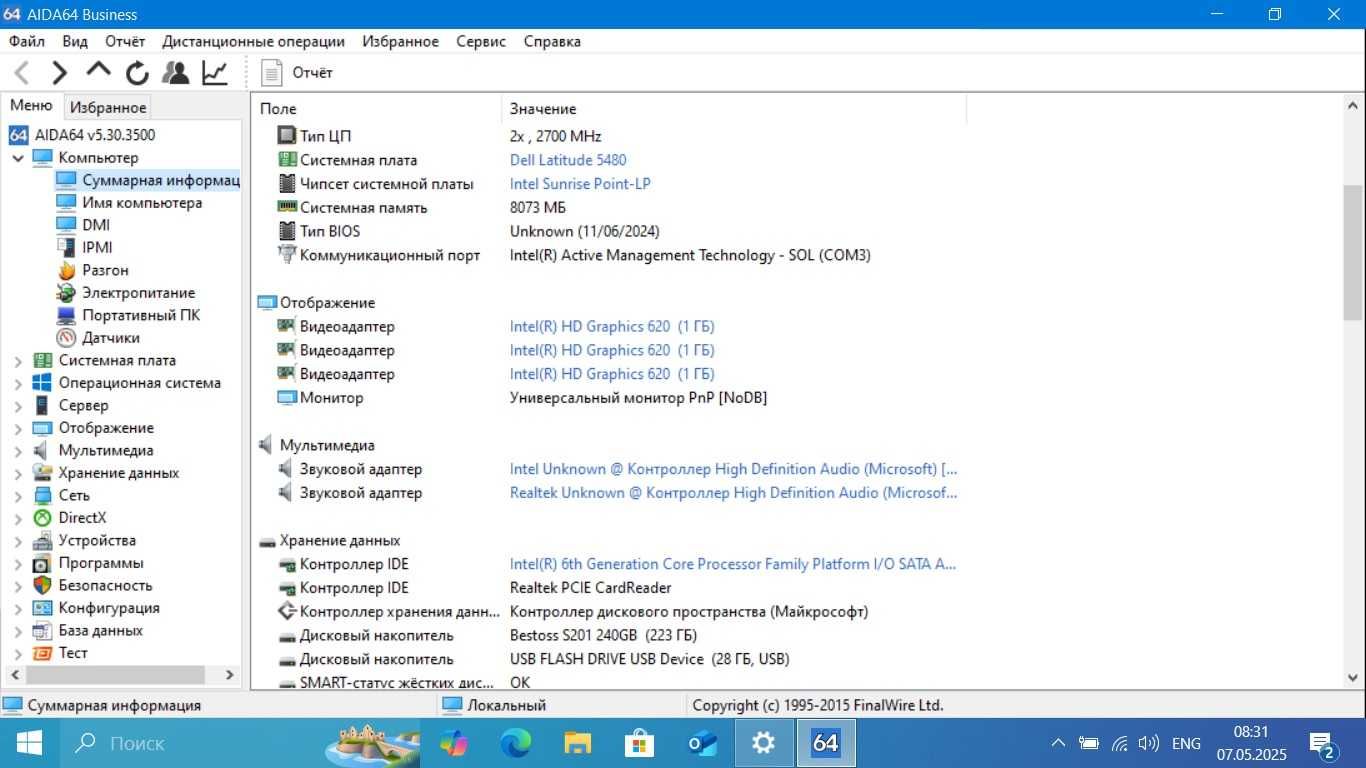The image size is (1366, 768).
Task: Select Суммарная информация in the tree
Action: 160,180
